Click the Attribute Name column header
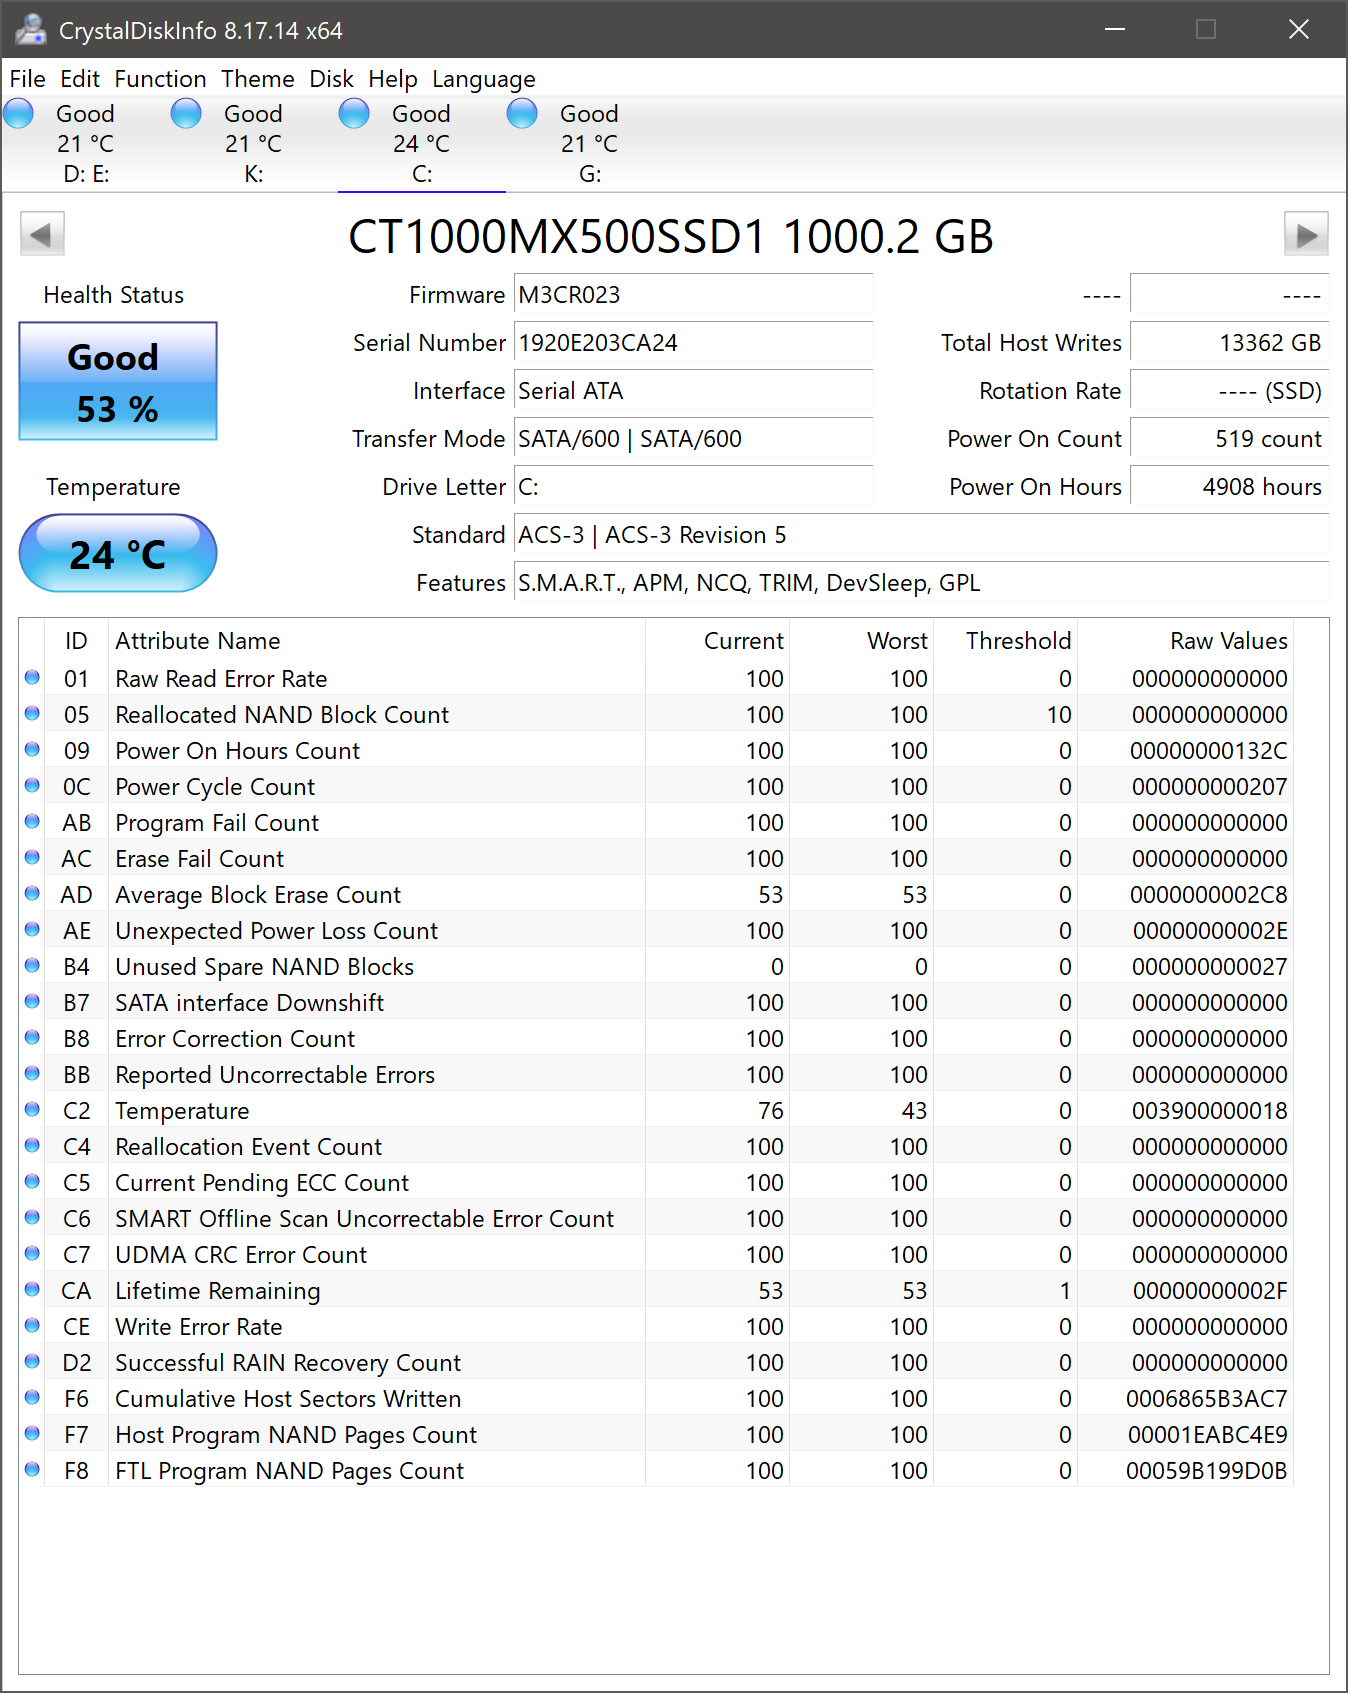 376,641
